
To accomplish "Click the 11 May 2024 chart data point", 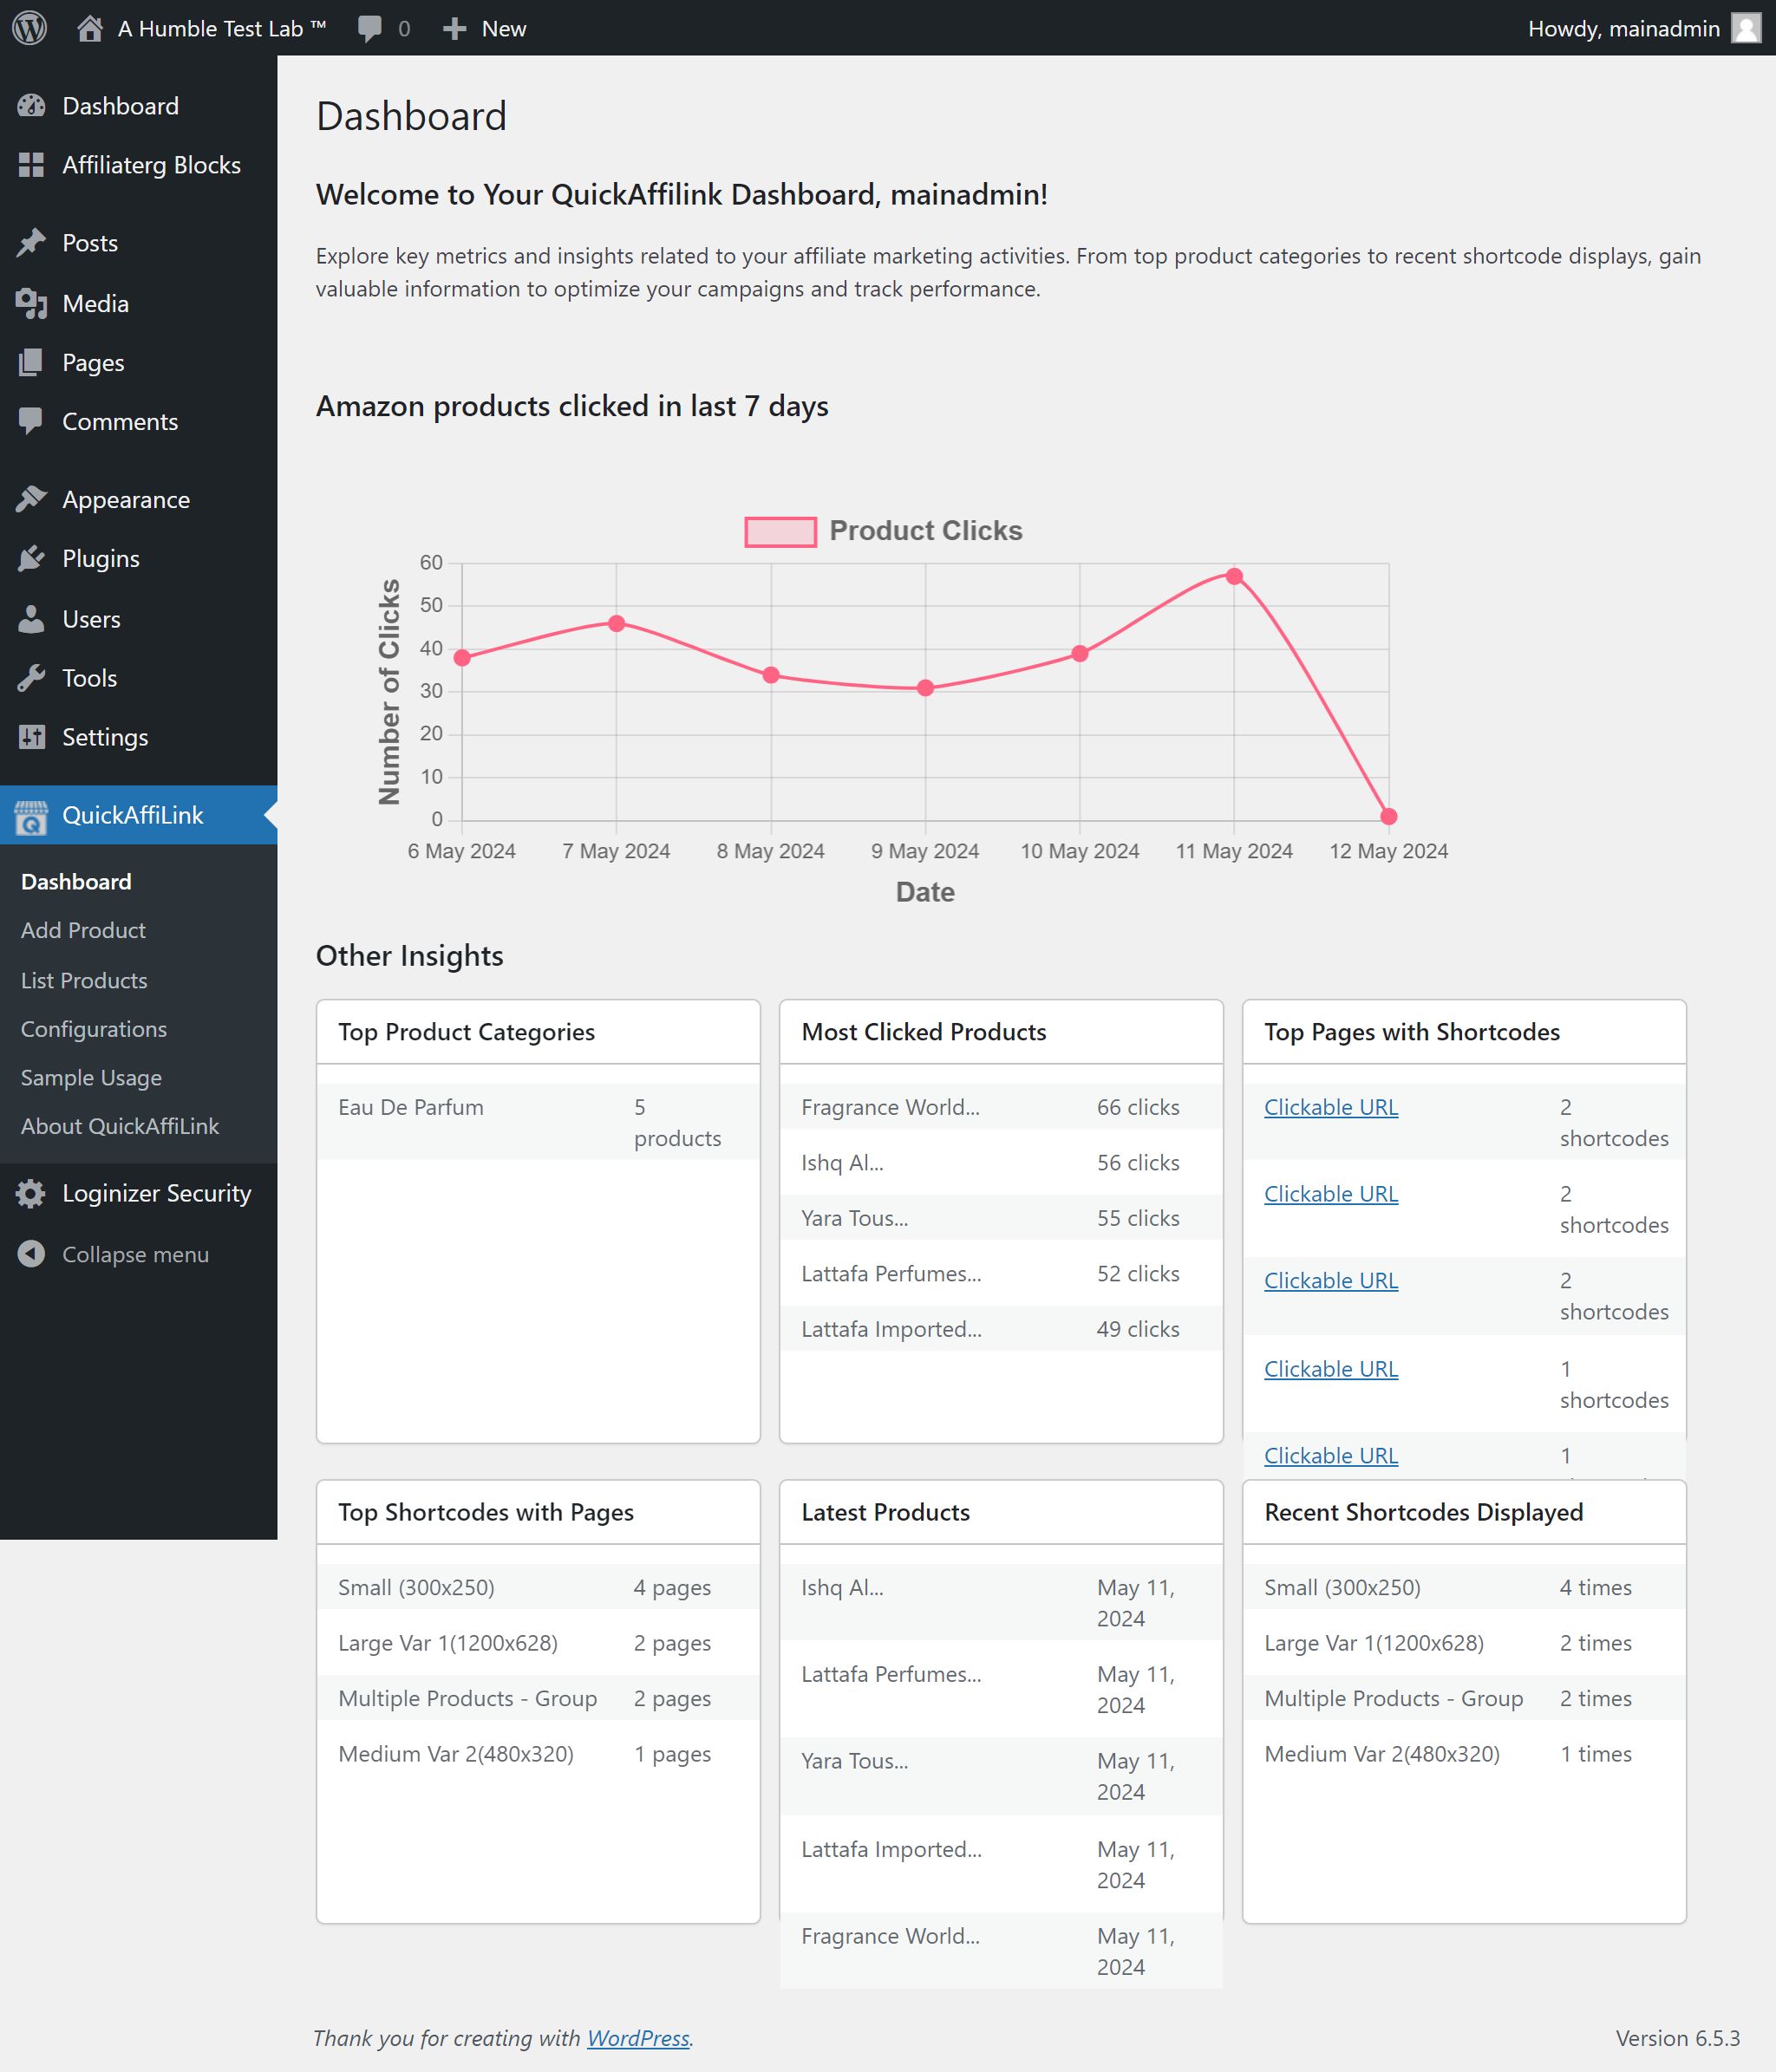I will [1234, 577].
